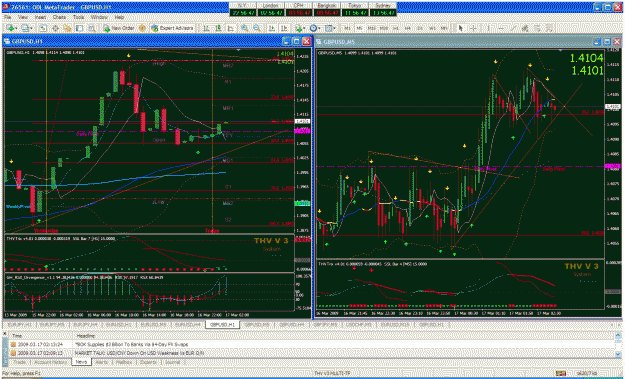Open the Journal terminal tab
This screenshot has height=379, width=625.
[x=173, y=362]
